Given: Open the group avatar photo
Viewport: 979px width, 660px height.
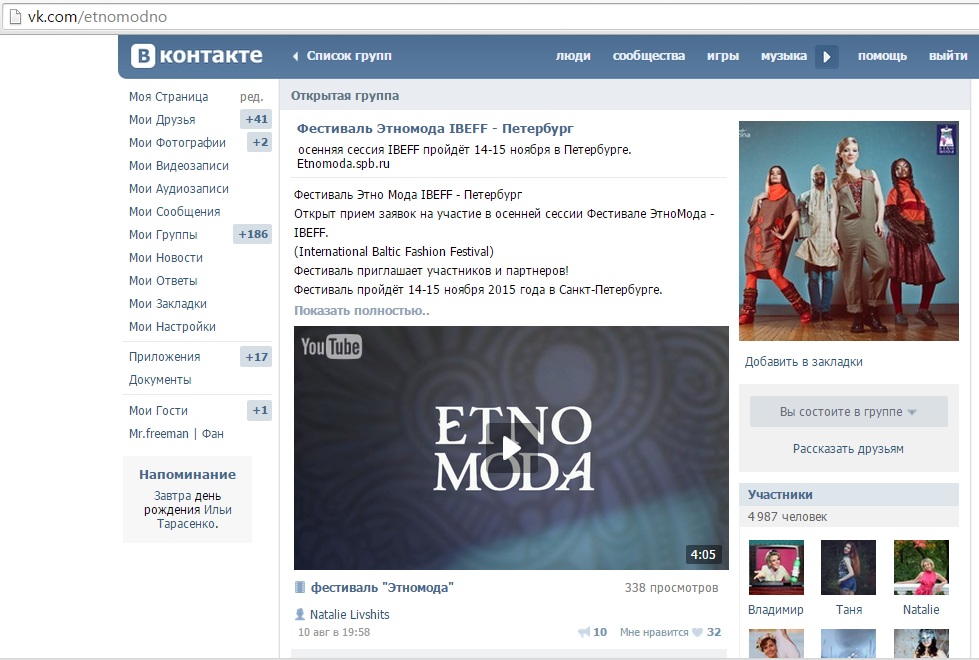Looking at the screenshot, I should (x=849, y=230).
